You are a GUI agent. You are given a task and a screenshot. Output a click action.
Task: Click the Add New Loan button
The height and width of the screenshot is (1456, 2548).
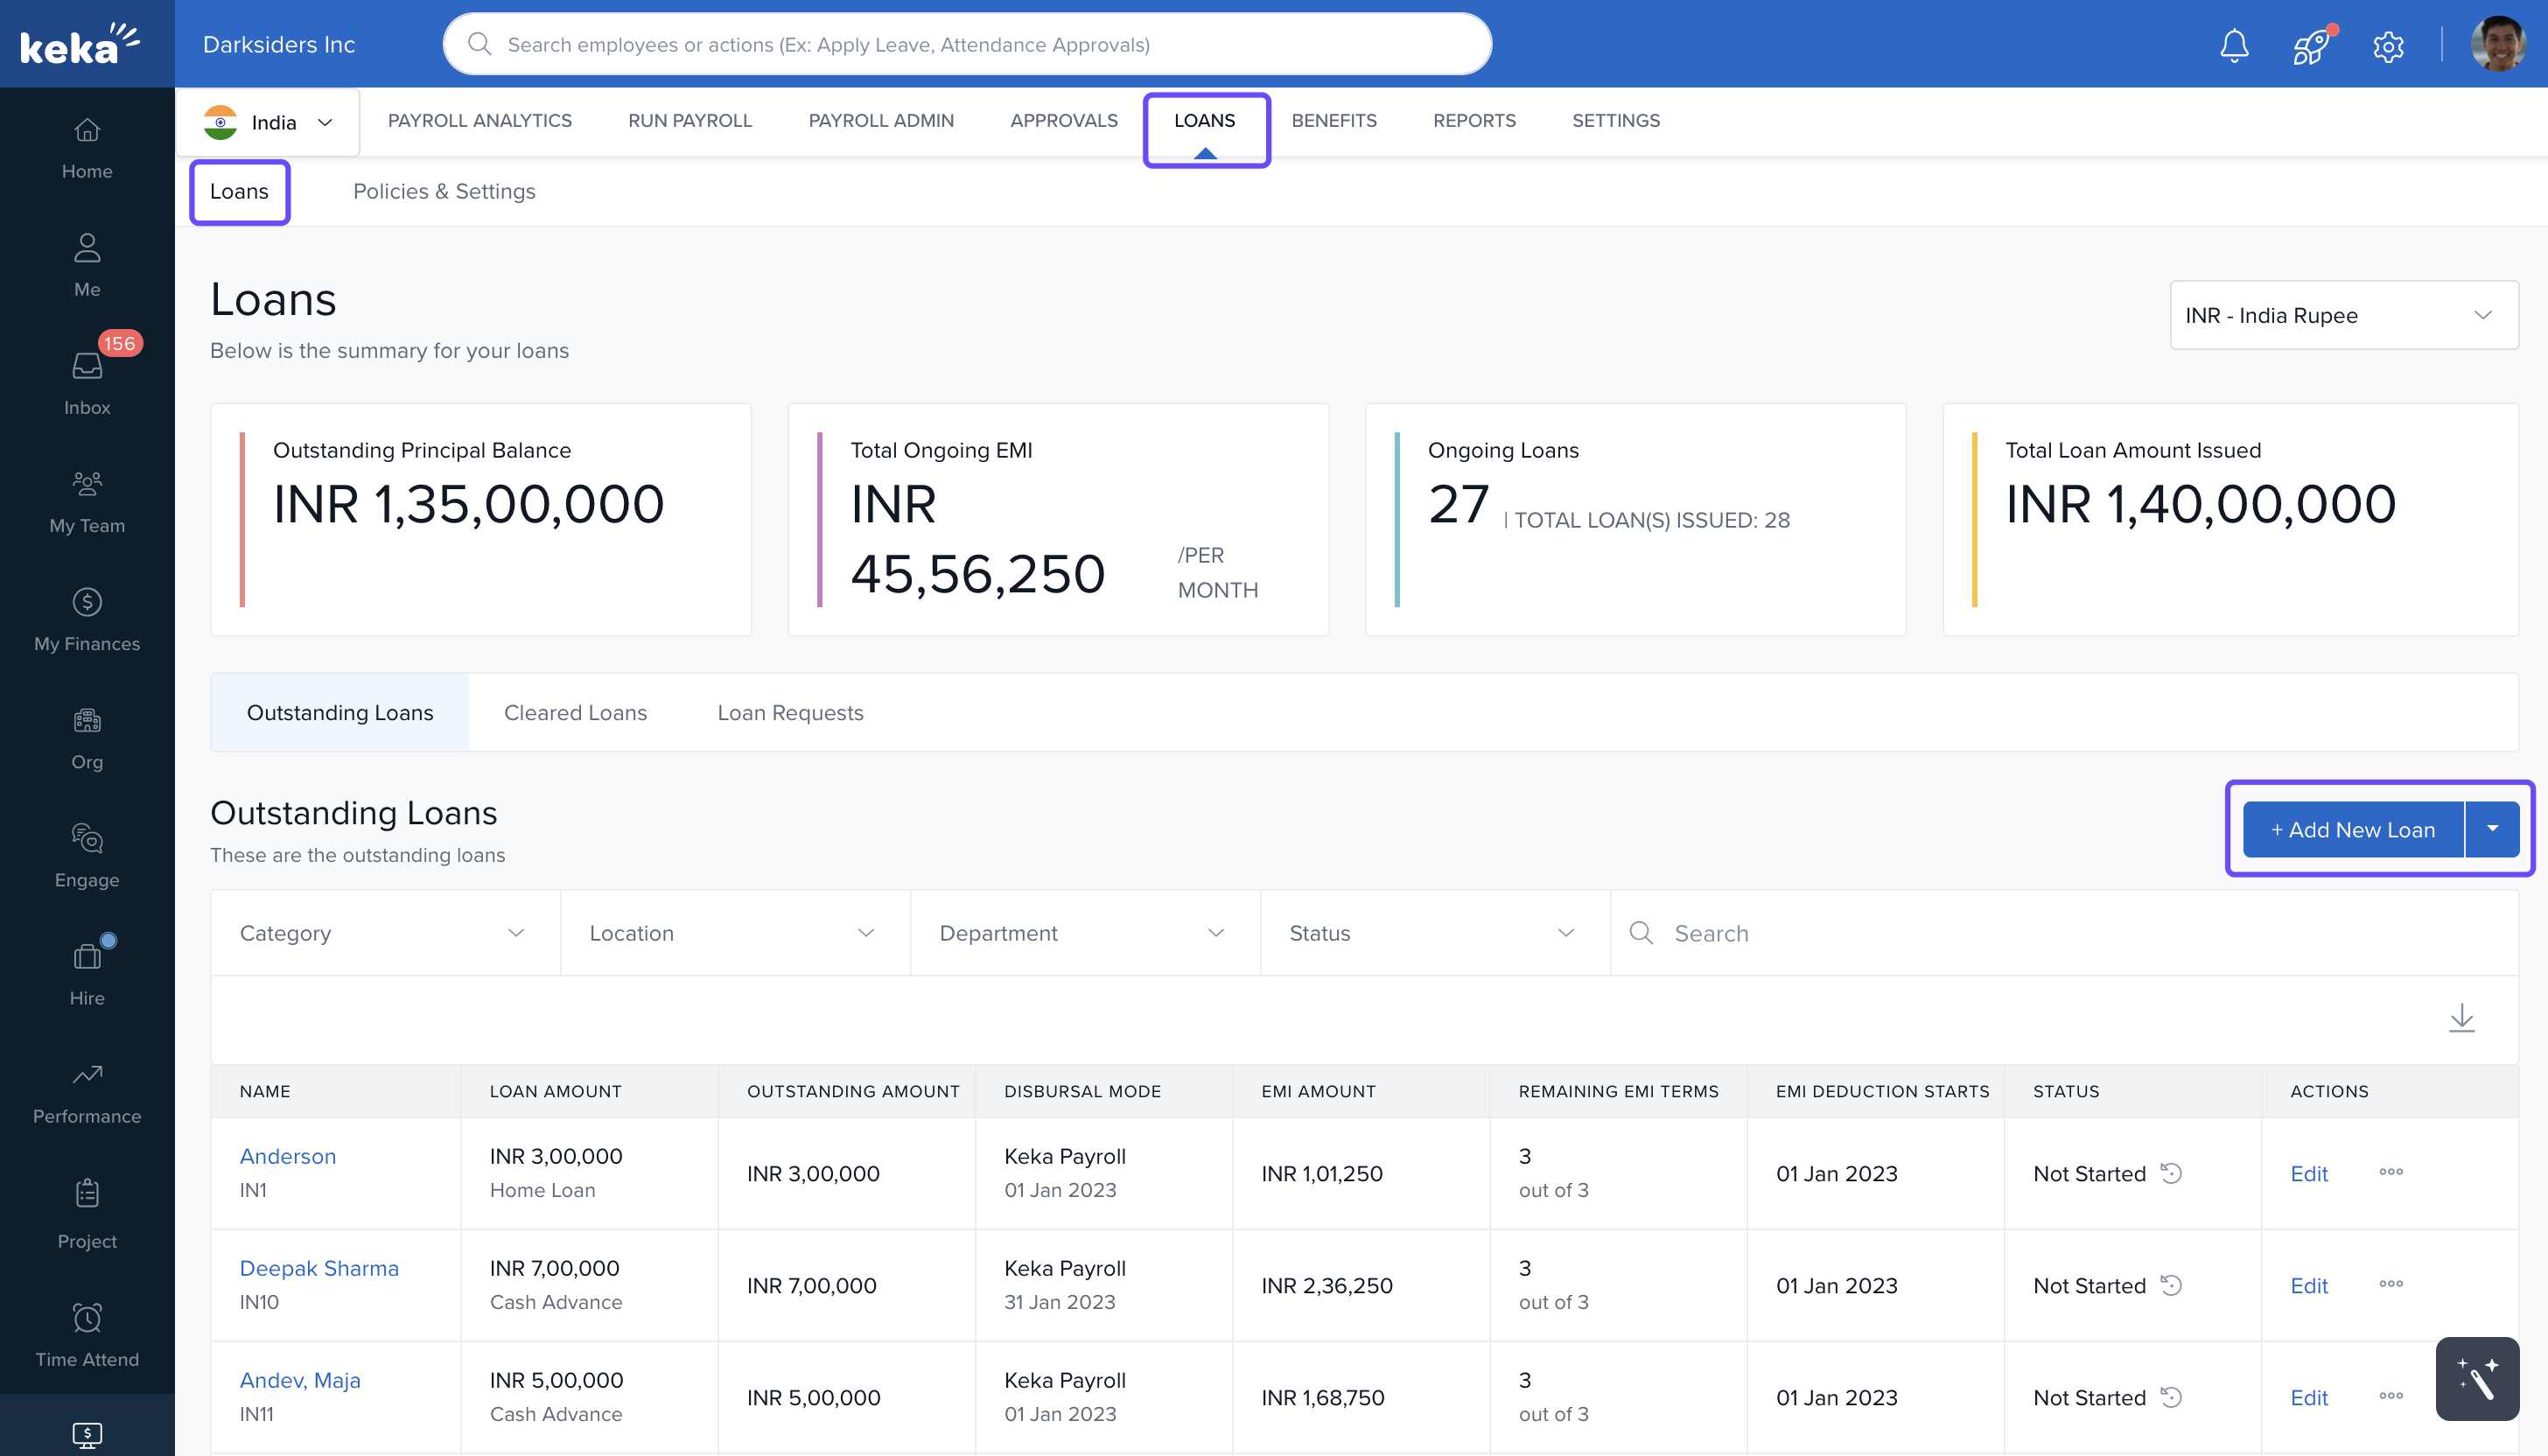pos(2352,829)
